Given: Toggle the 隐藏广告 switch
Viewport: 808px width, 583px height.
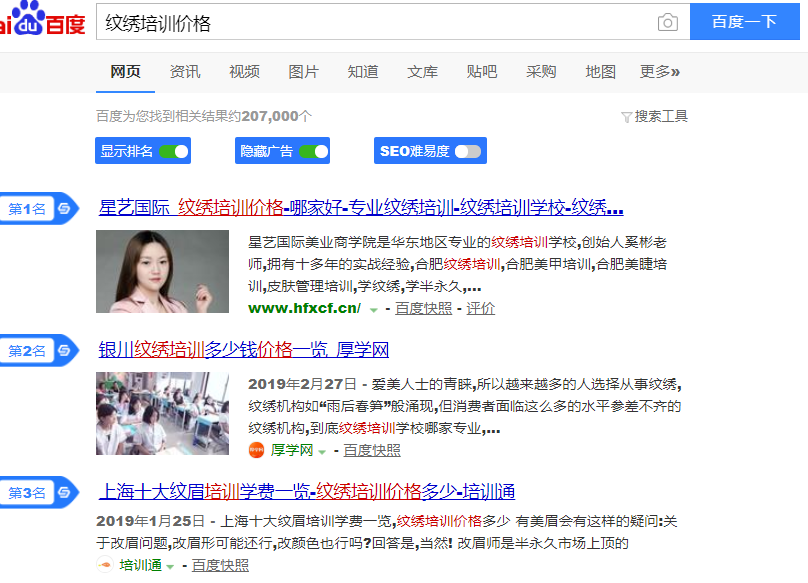Looking at the screenshot, I should click(313, 151).
